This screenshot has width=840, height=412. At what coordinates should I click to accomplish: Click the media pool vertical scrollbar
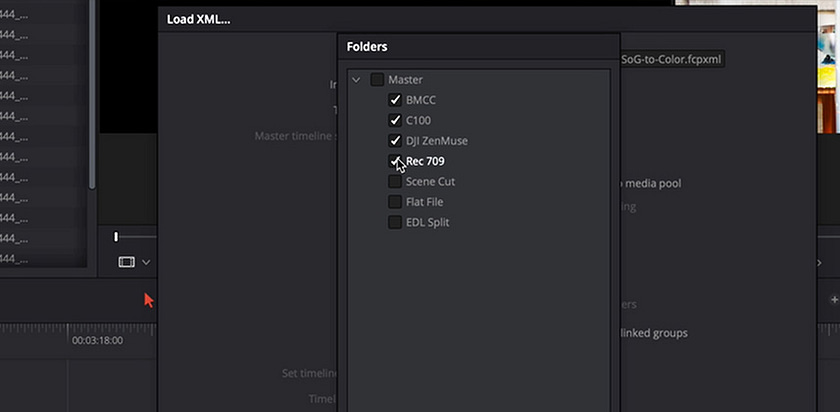tap(92, 94)
